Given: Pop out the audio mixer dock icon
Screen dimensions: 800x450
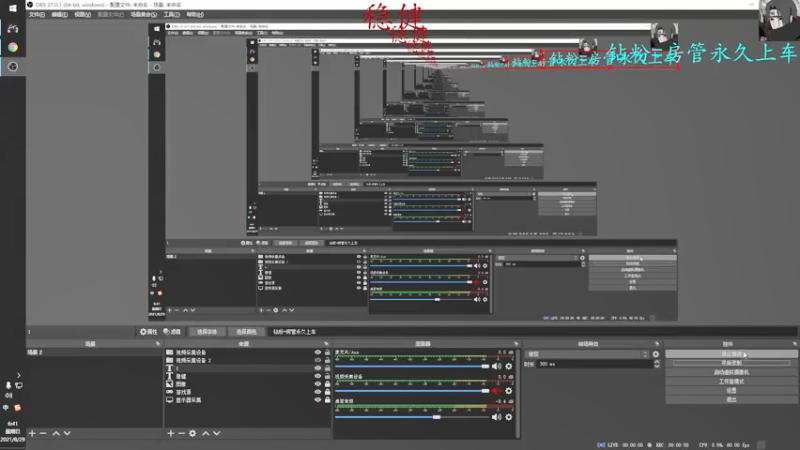Looking at the screenshot, I should [x=516, y=344].
